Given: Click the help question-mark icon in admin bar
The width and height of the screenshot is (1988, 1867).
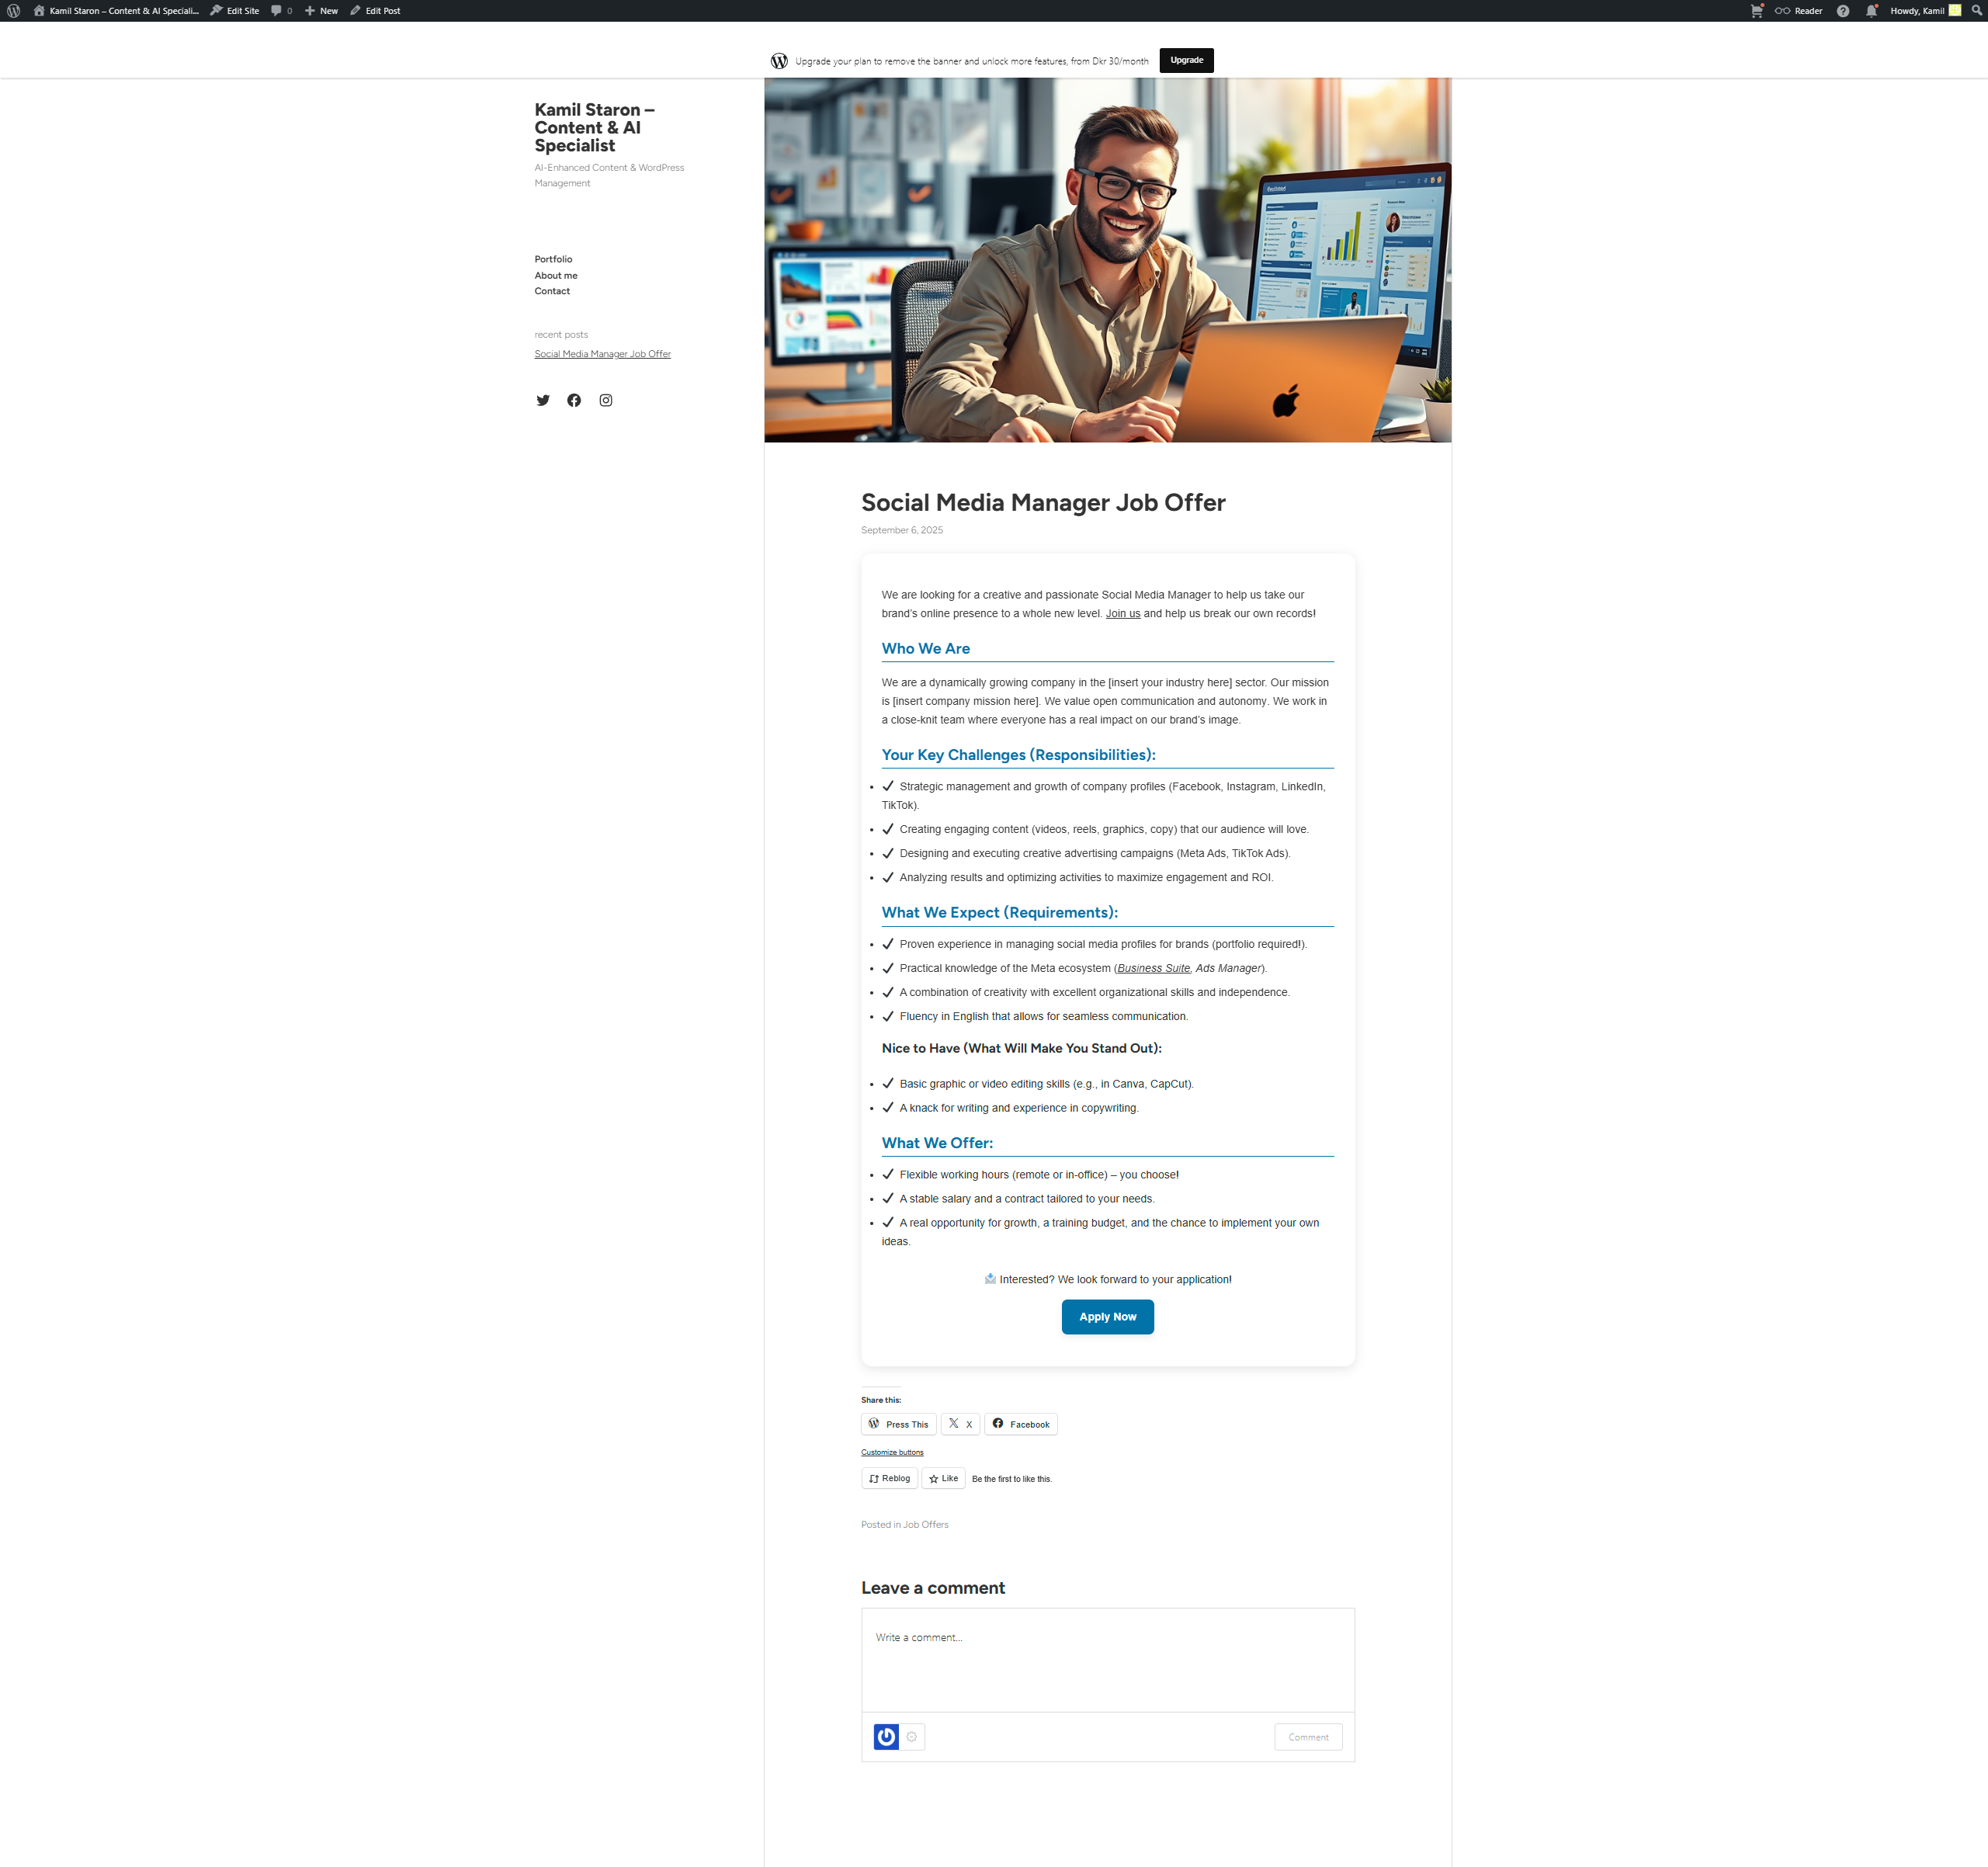Looking at the screenshot, I should [1843, 10].
